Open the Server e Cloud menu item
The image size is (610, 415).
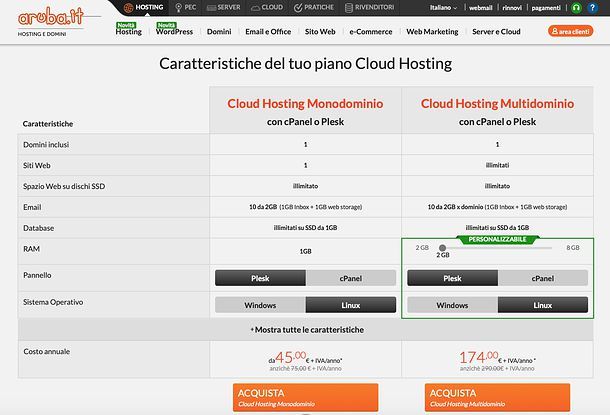tap(496, 32)
